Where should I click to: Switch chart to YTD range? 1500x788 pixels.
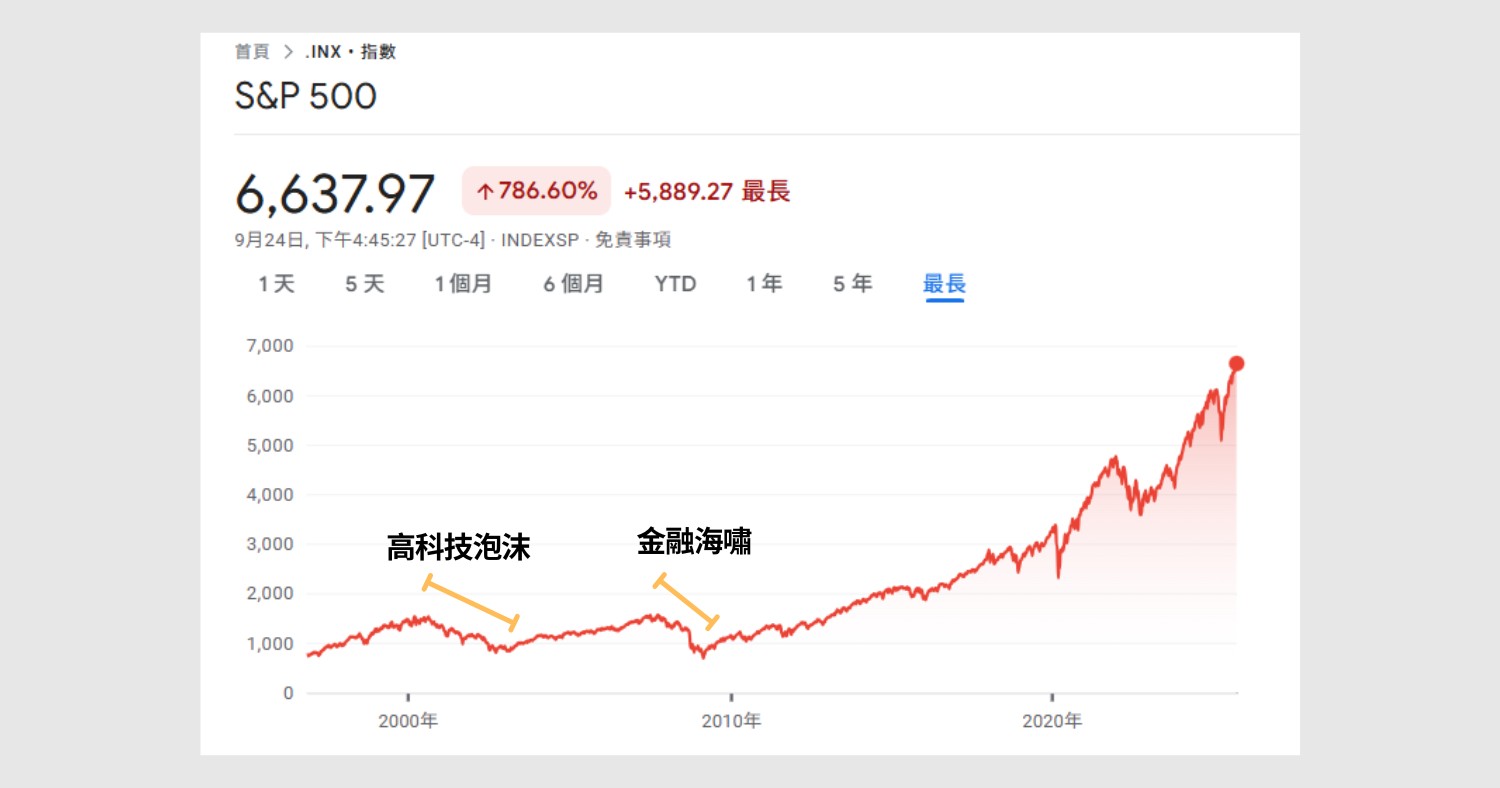coord(675,284)
